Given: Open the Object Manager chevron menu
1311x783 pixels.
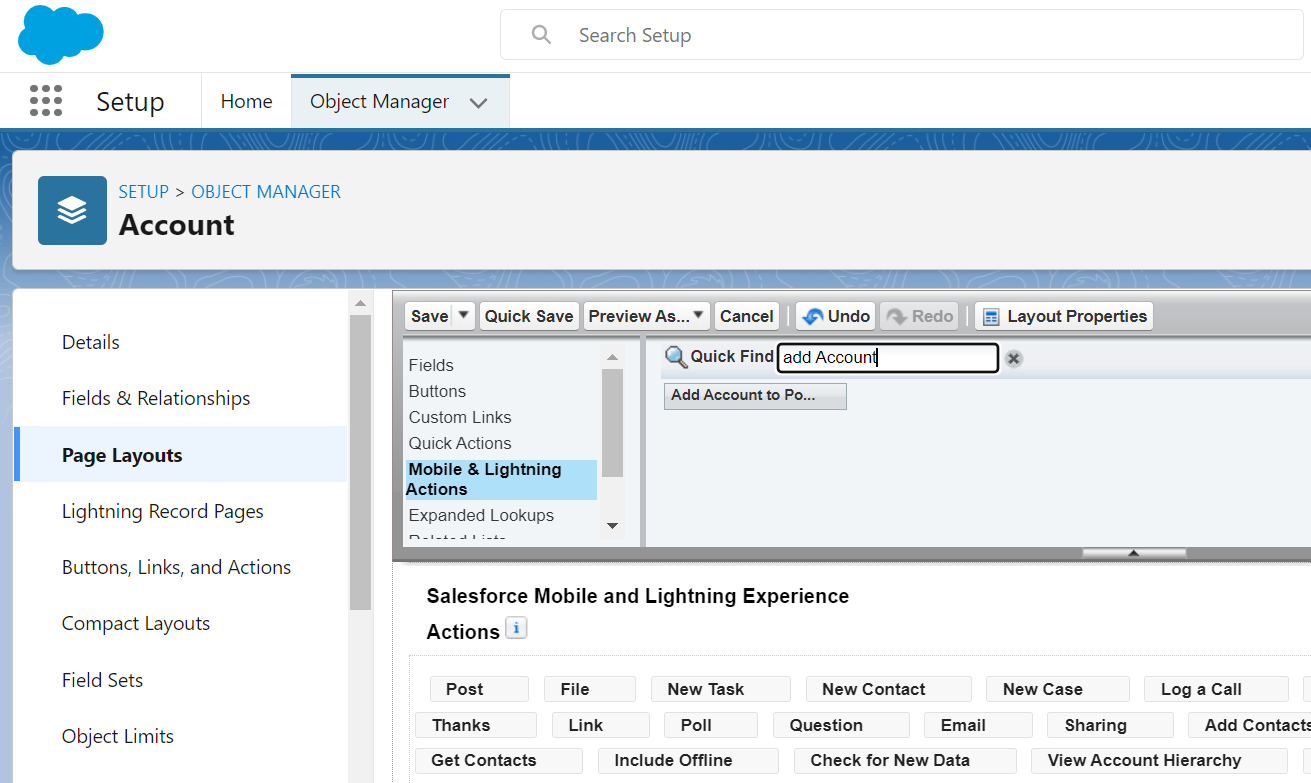Looking at the screenshot, I should [x=479, y=101].
